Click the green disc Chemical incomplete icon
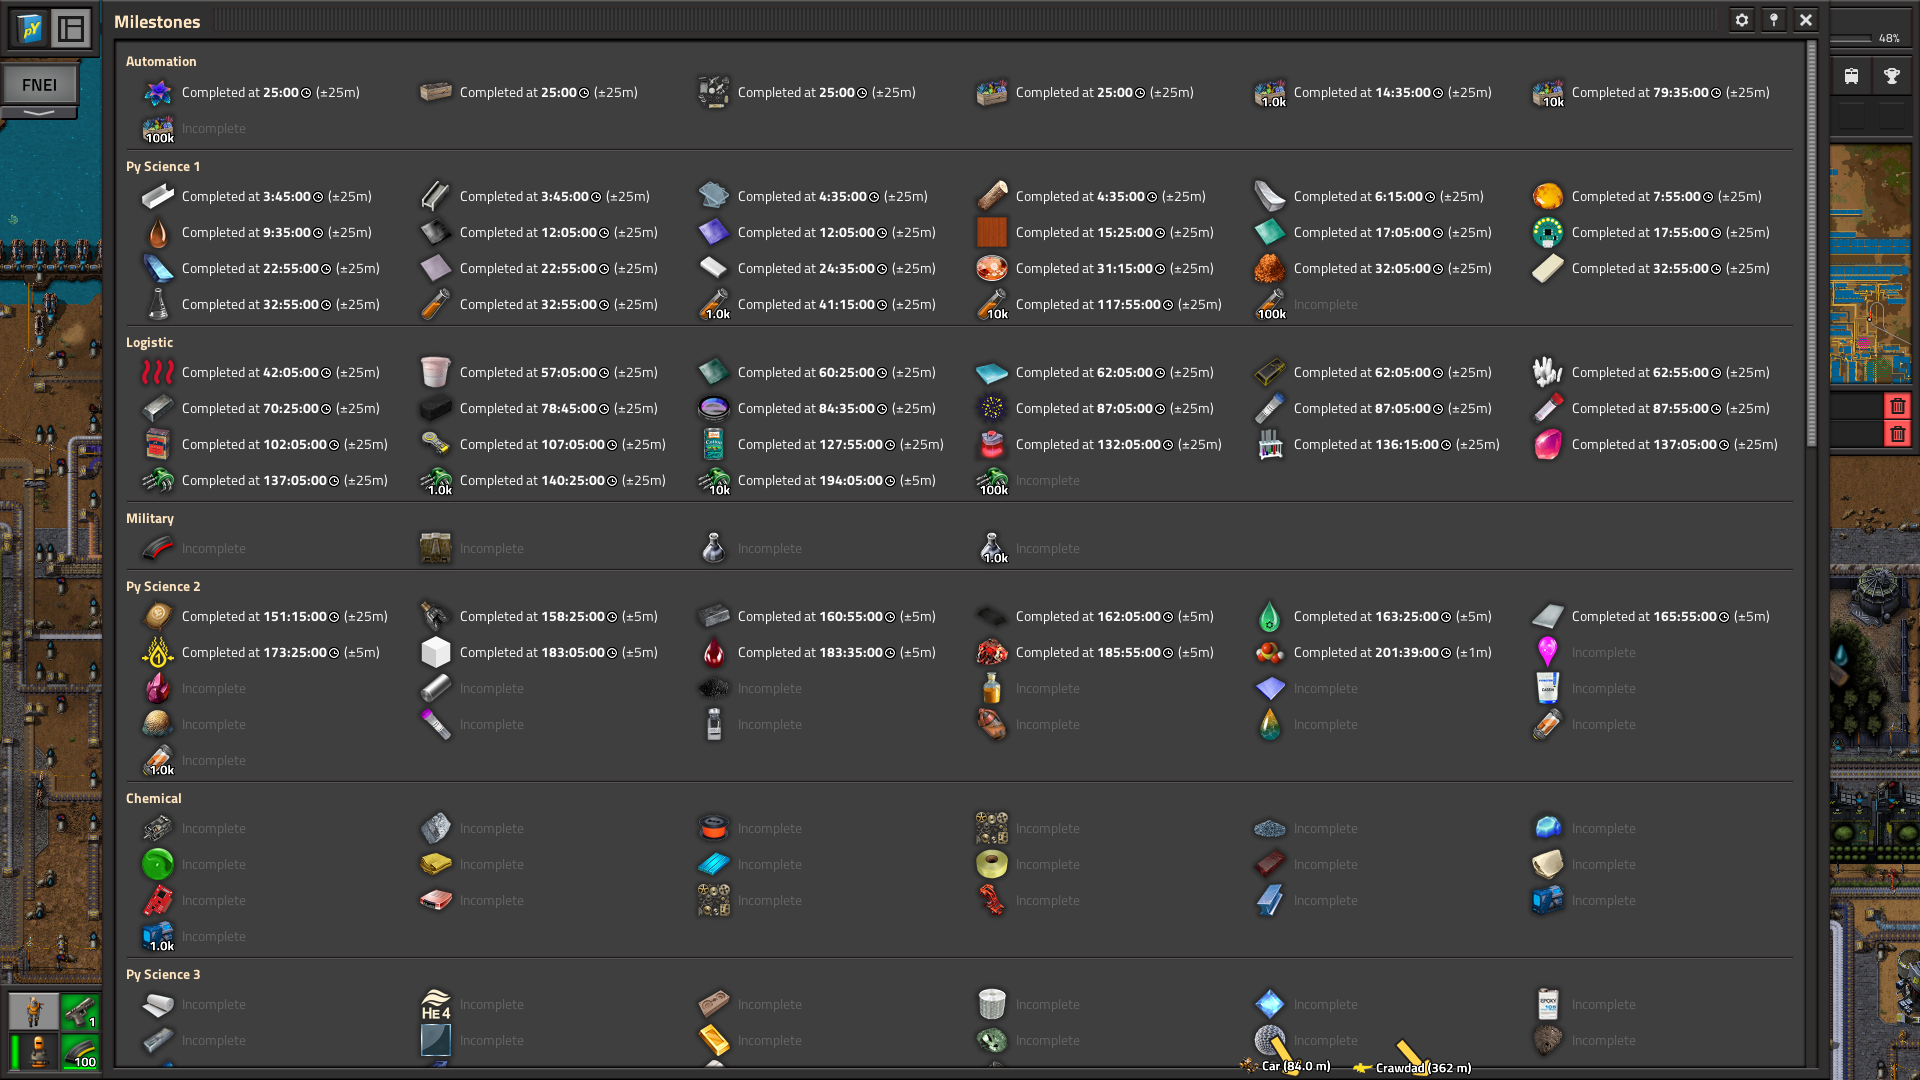Viewport: 1920px width, 1080px height. click(x=158, y=865)
